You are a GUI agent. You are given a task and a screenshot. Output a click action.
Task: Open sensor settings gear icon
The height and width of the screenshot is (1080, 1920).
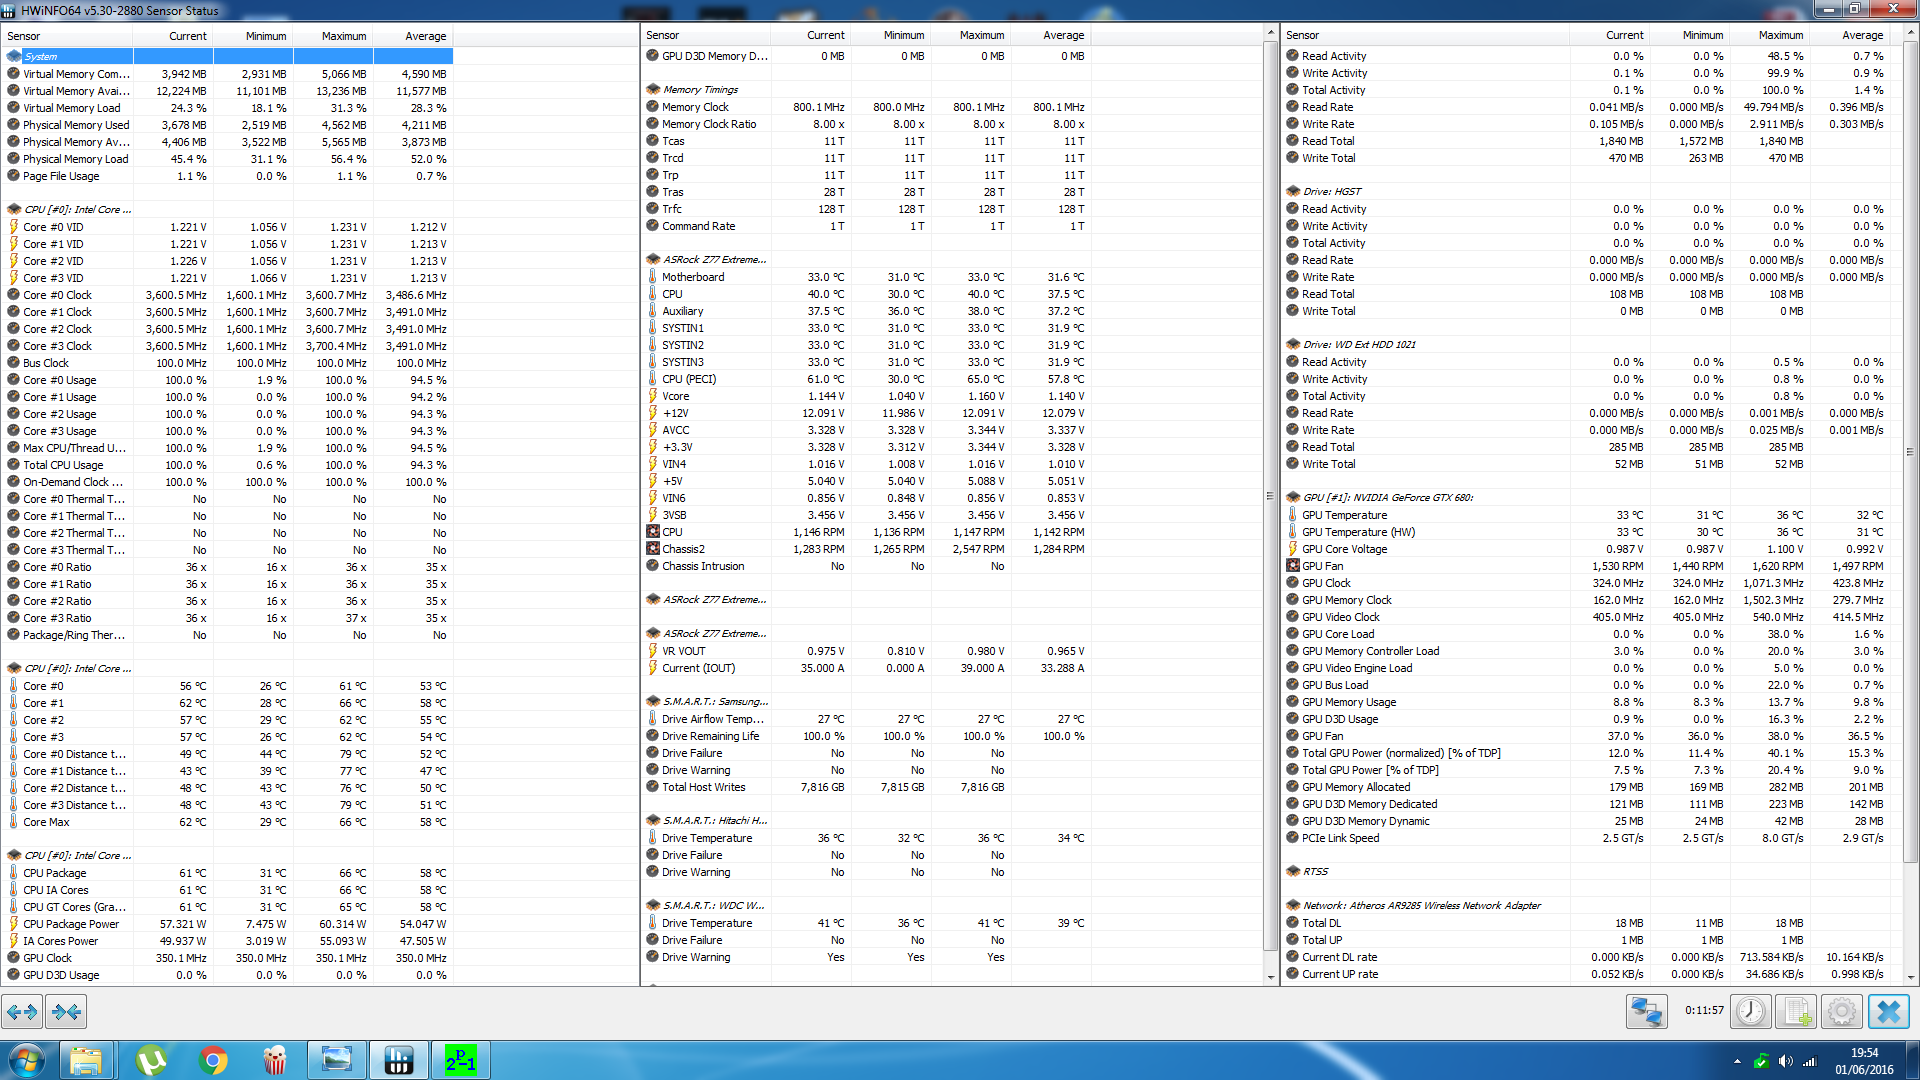coord(1841,1012)
